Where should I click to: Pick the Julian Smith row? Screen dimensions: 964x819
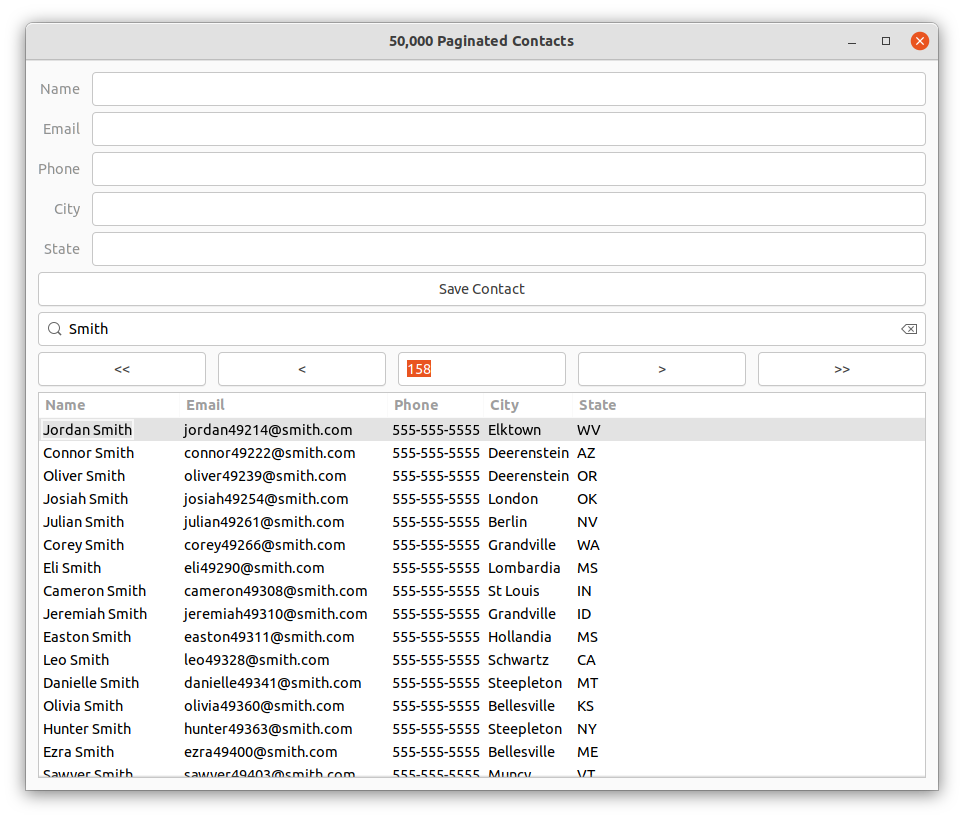[x=482, y=522]
